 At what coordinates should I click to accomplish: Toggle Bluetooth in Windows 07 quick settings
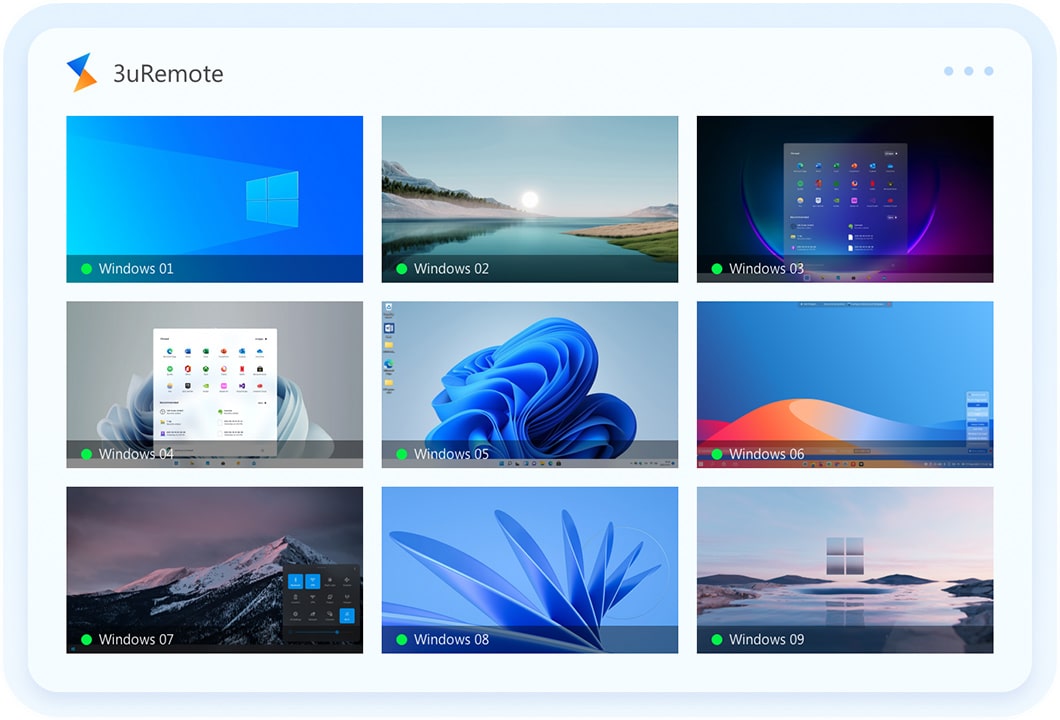point(295,581)
